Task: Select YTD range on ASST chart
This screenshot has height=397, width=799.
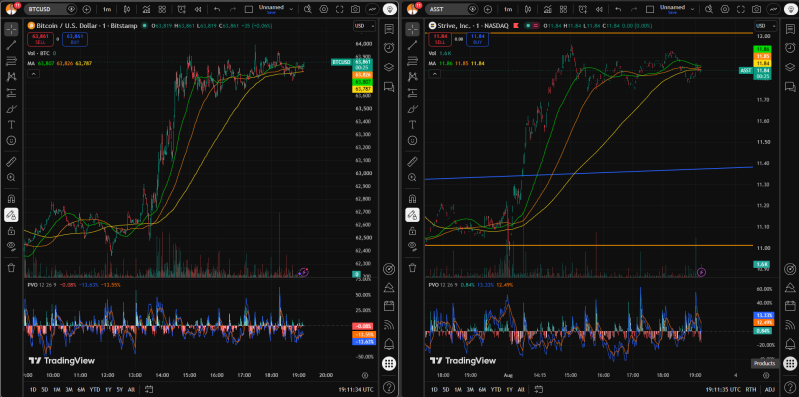Action: pyautogui.click(x=495, y=389)
